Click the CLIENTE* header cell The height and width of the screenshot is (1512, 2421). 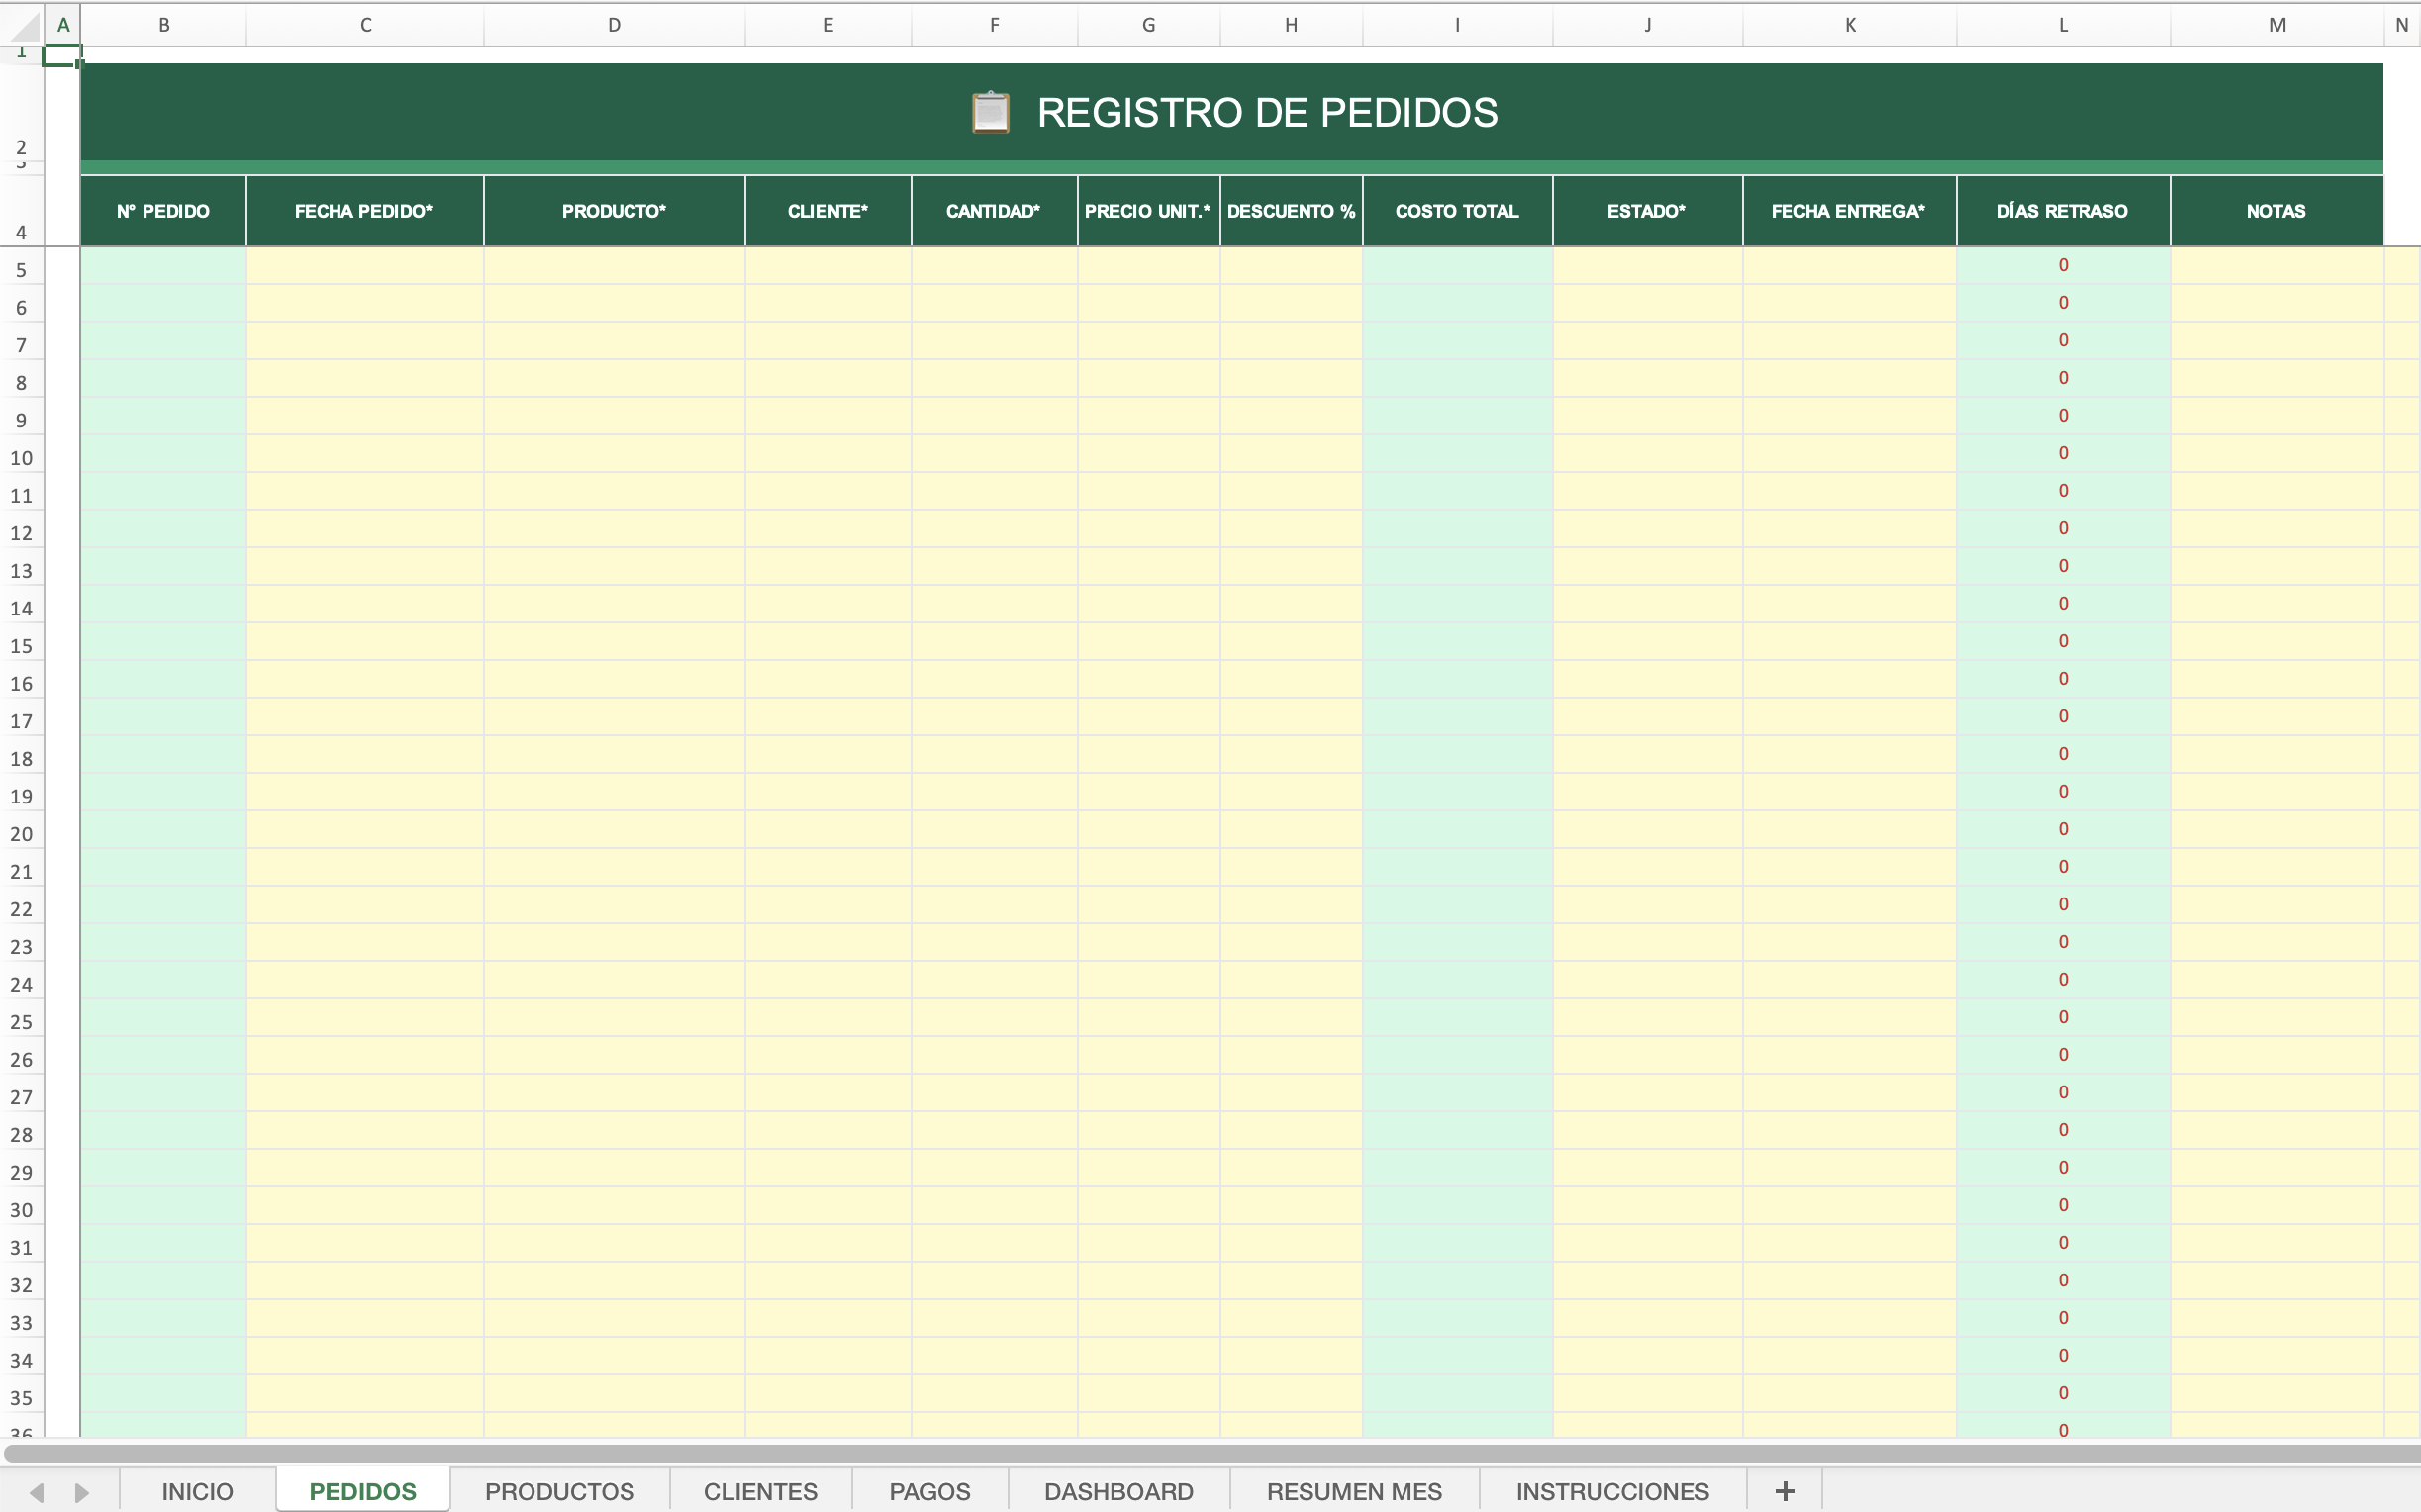[828, 211]
